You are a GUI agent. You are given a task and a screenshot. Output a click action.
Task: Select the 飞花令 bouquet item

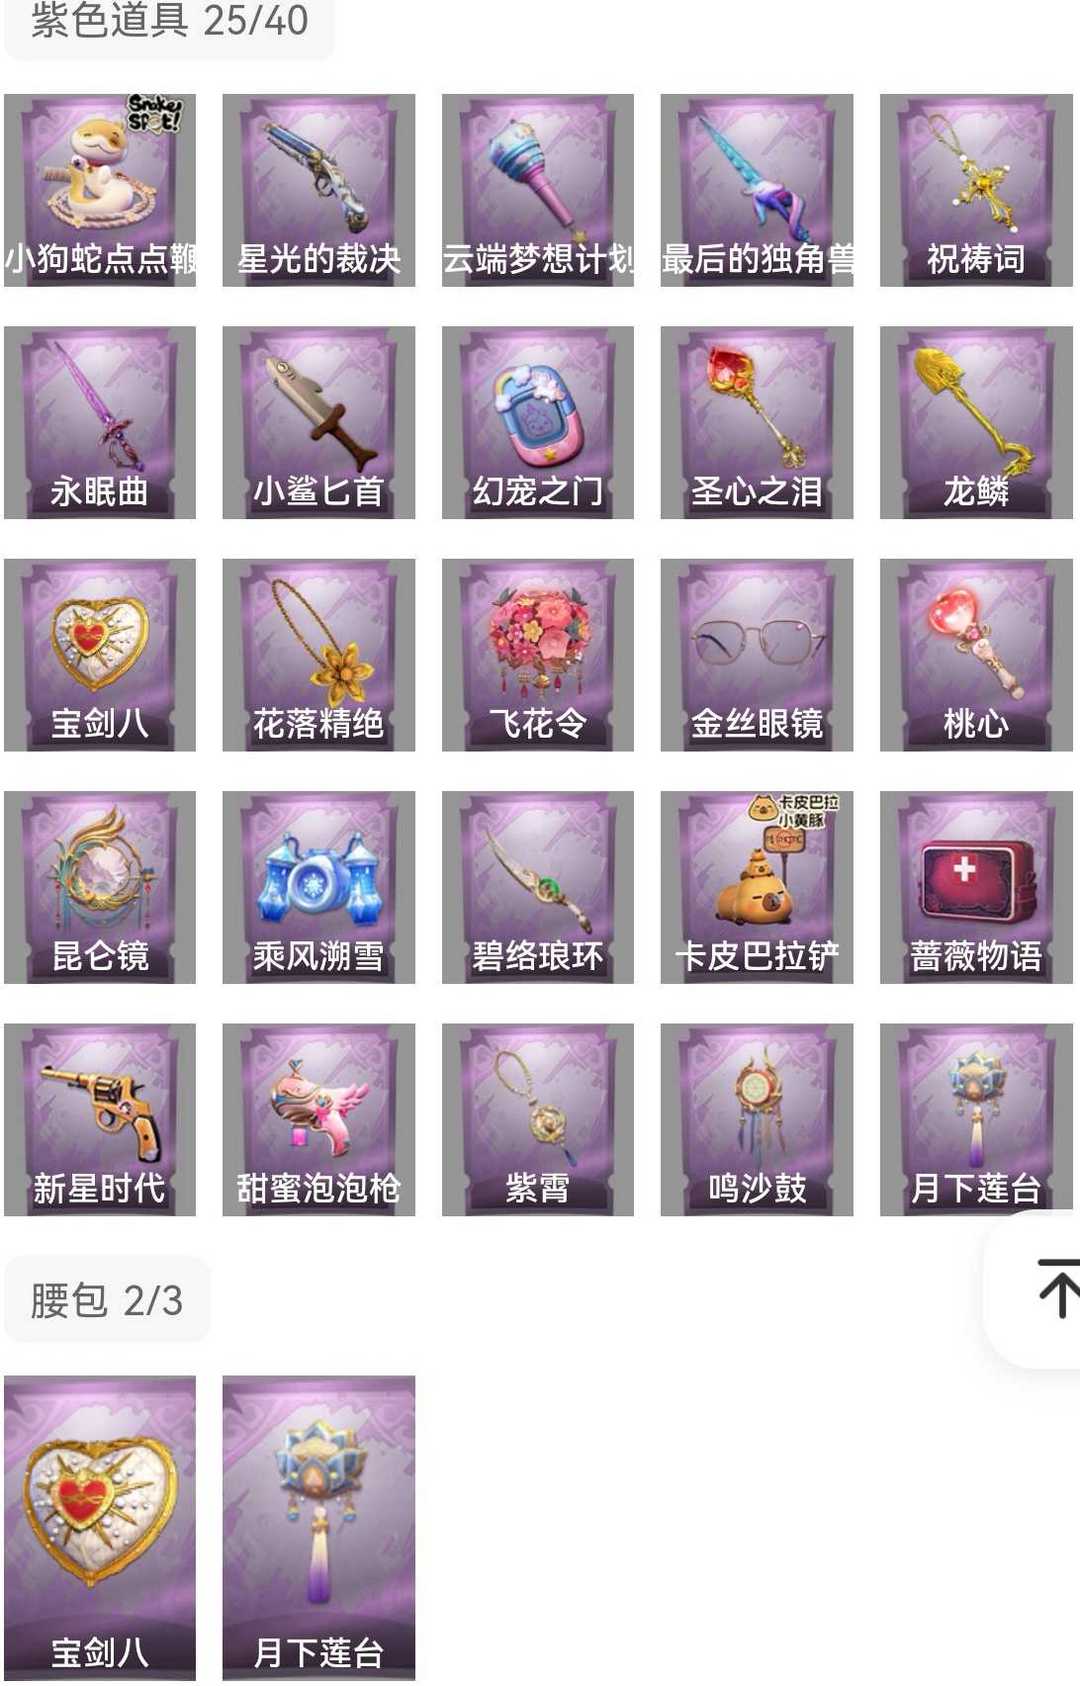point(538,655)
